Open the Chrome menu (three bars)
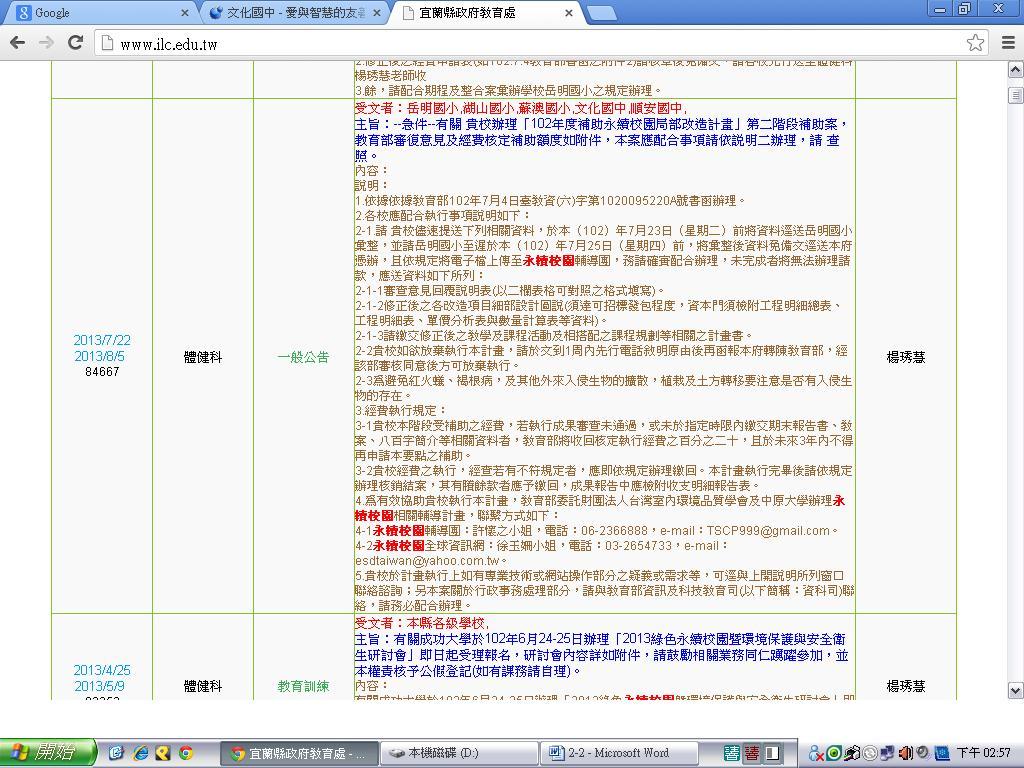The width and height of the screenshot is (1024, 768). click(x=1007, y=42)
